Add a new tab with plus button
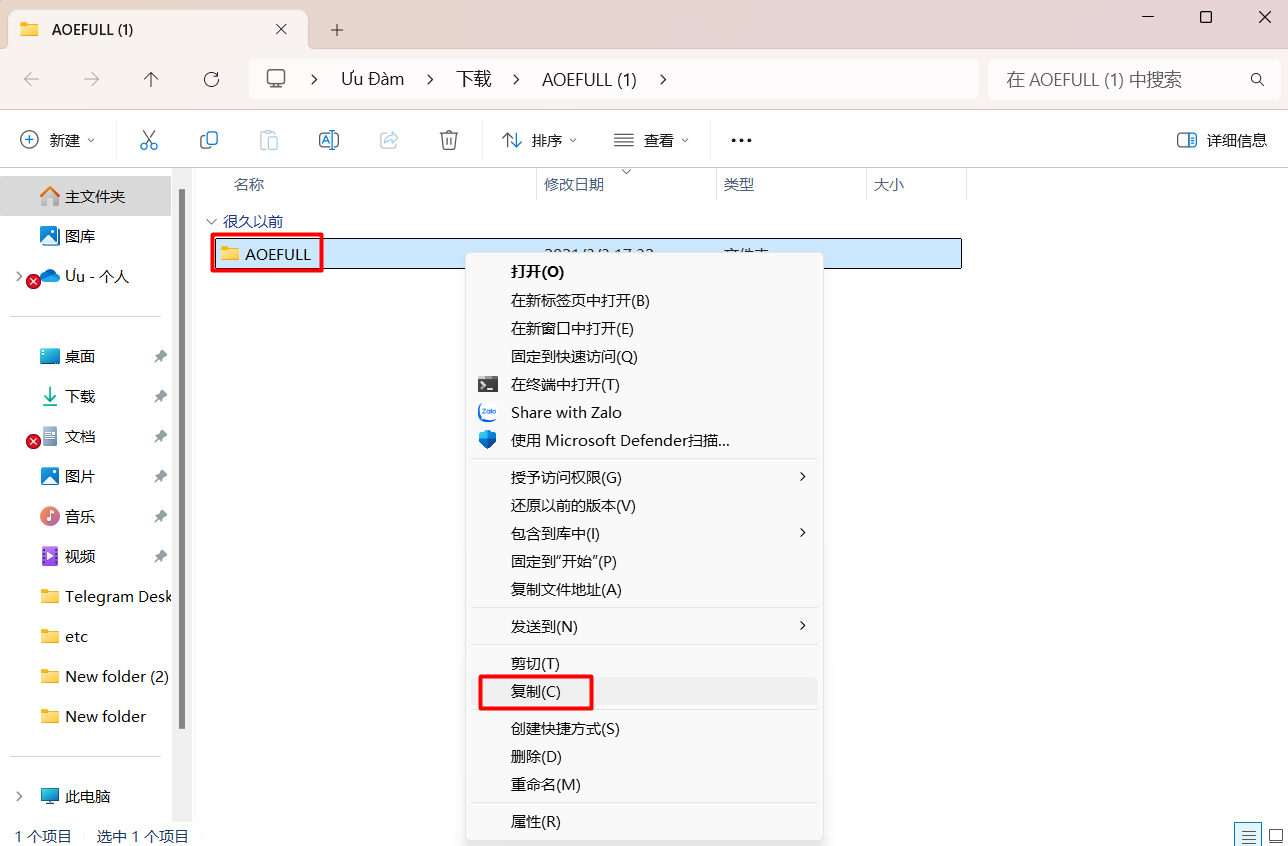1288x846 pixels. [x=337, y=30]
